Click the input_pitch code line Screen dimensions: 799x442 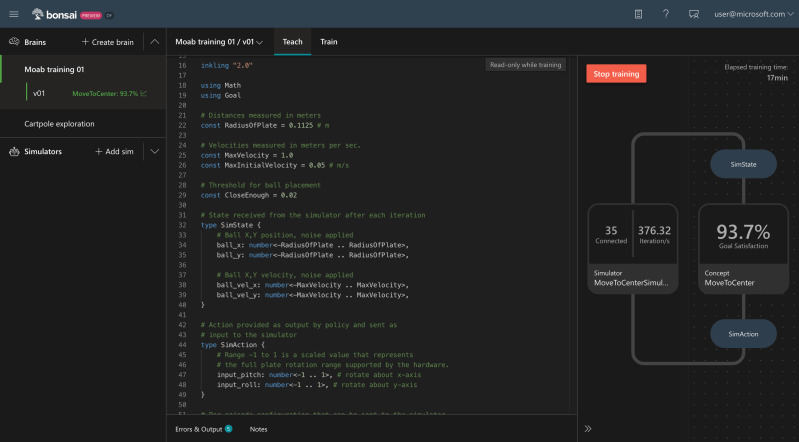pyautogui.click(x=319, y=375)
